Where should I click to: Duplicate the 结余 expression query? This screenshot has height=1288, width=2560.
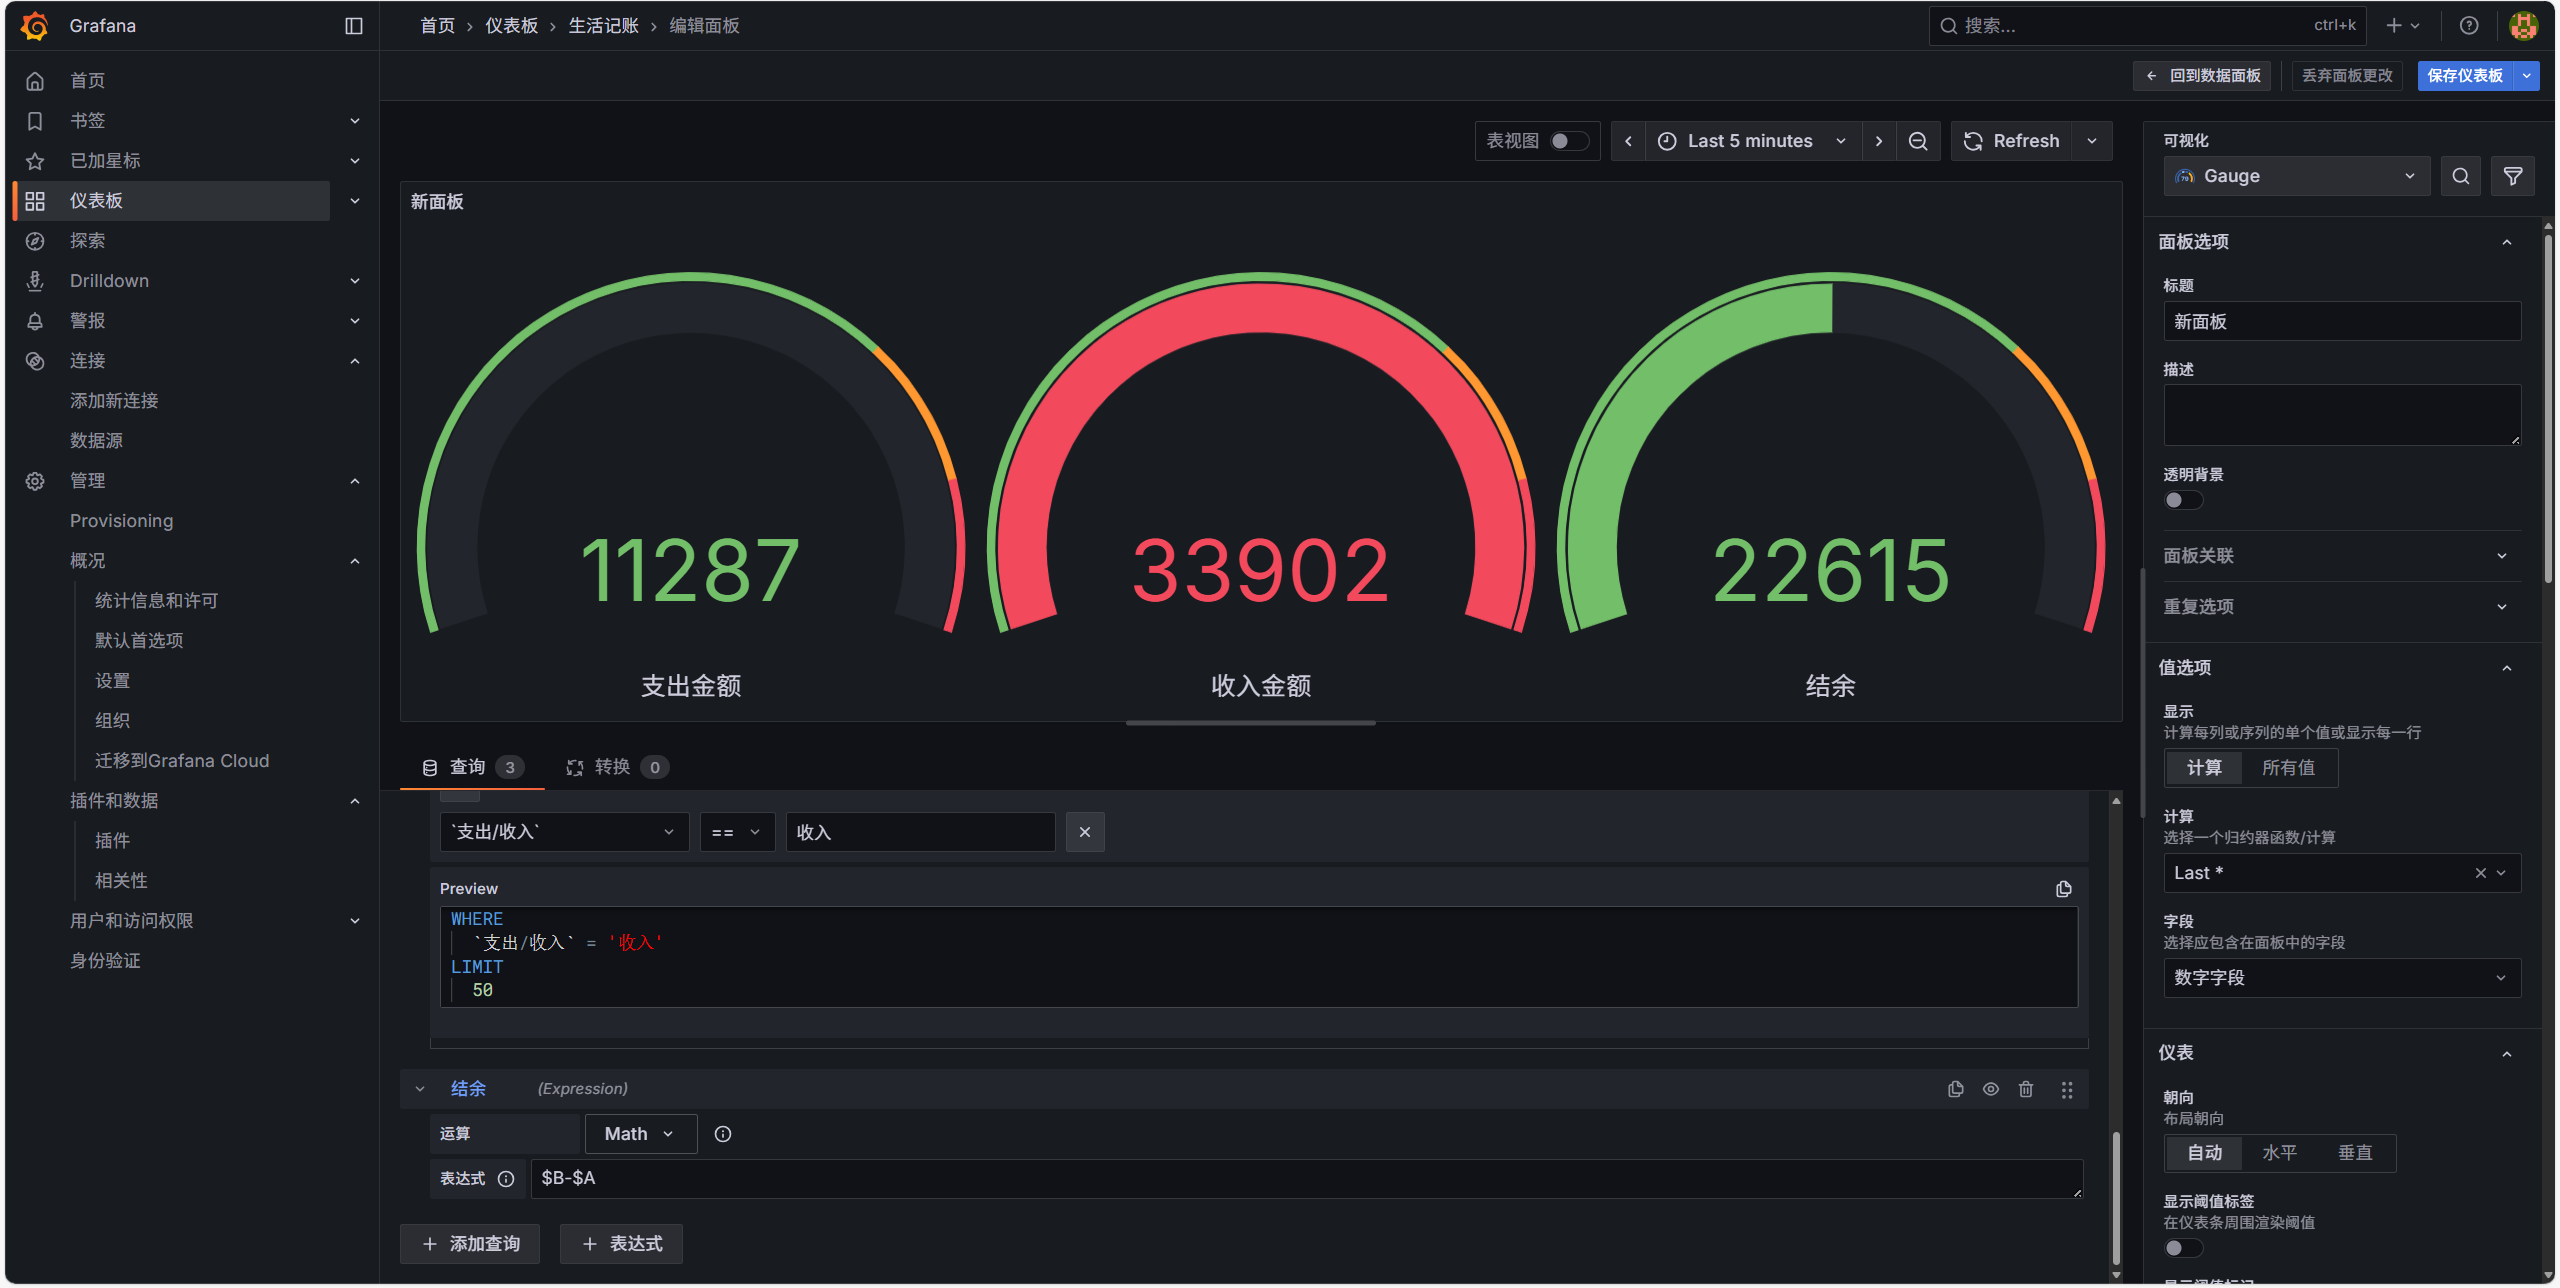tap(1956, 1089)
